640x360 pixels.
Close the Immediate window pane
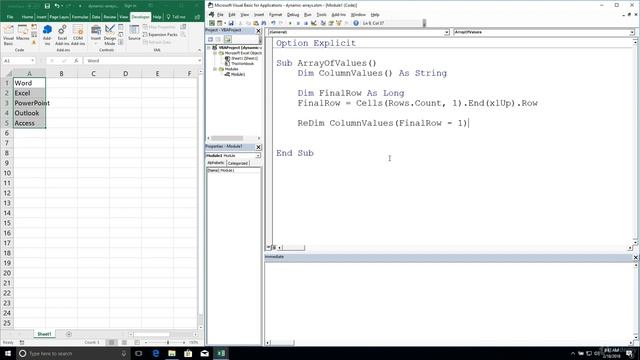click(635, 257)
